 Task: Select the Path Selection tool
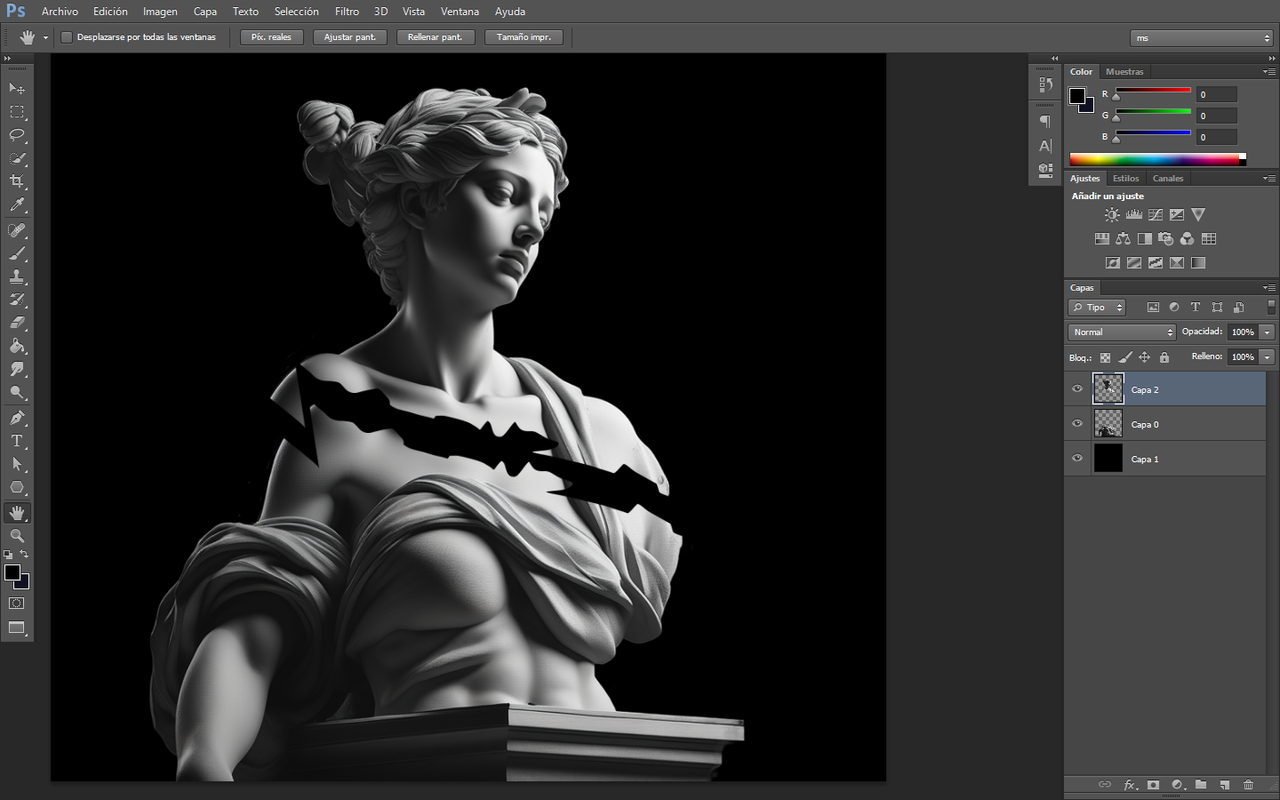tap(17, 464)
